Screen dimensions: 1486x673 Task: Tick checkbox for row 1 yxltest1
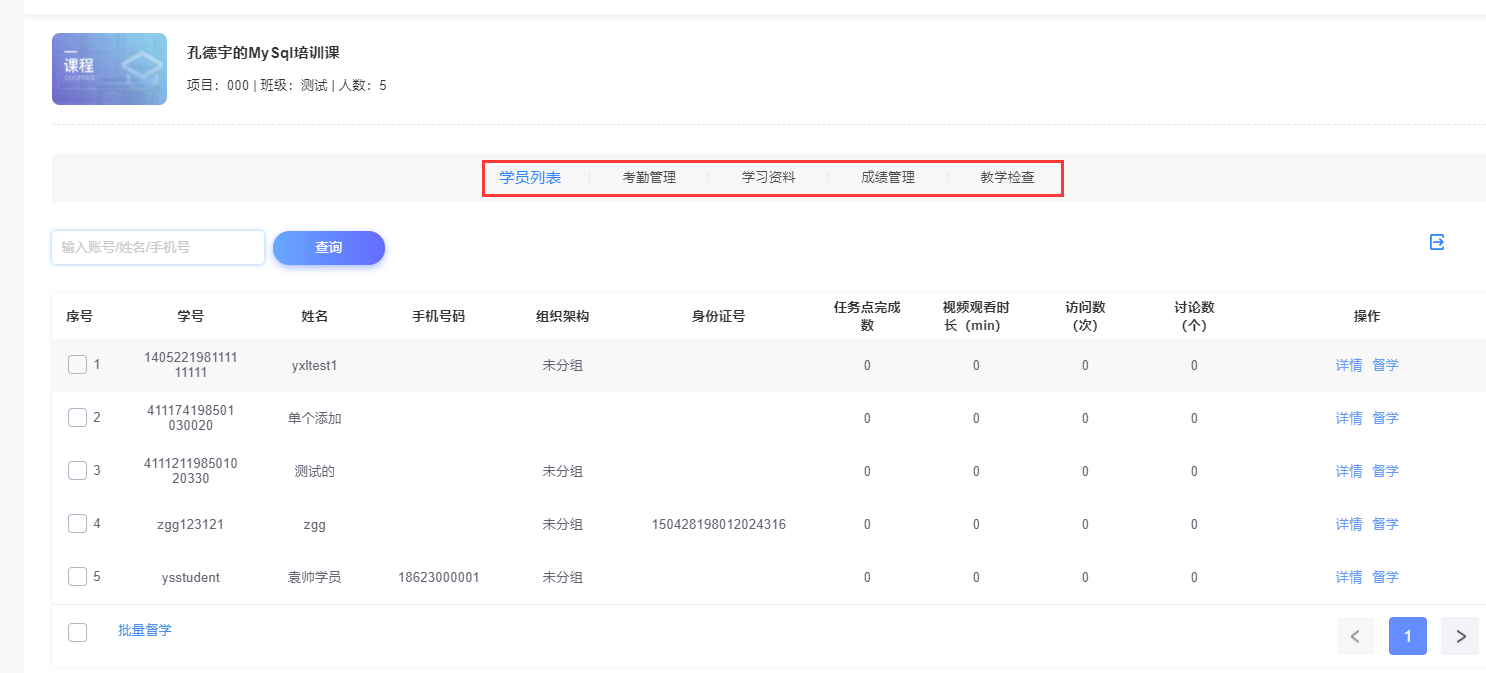(x=77, y=365)
